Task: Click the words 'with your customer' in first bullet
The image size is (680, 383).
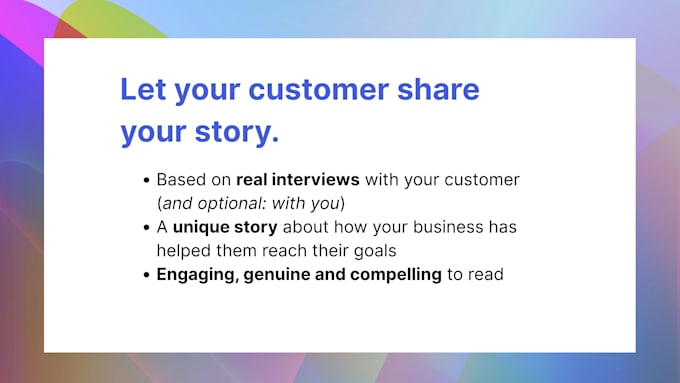Action: pyautogui.click(x=442, y=180)
